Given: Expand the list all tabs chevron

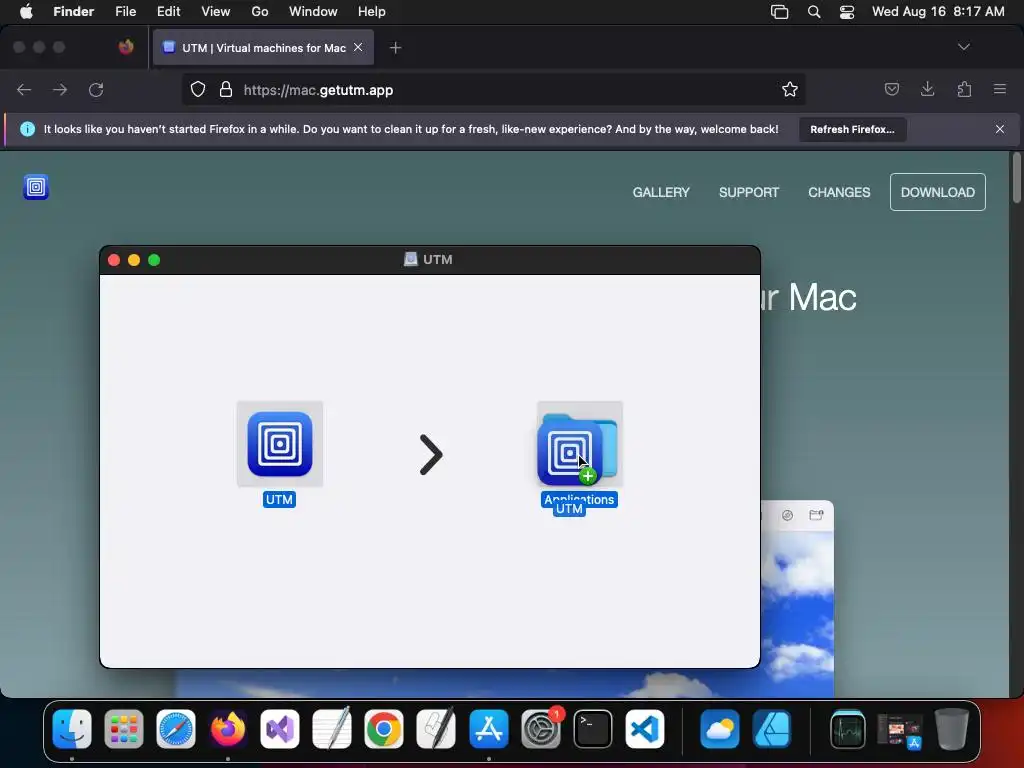Looking at the screenshot, I should [x=963, y=47].
